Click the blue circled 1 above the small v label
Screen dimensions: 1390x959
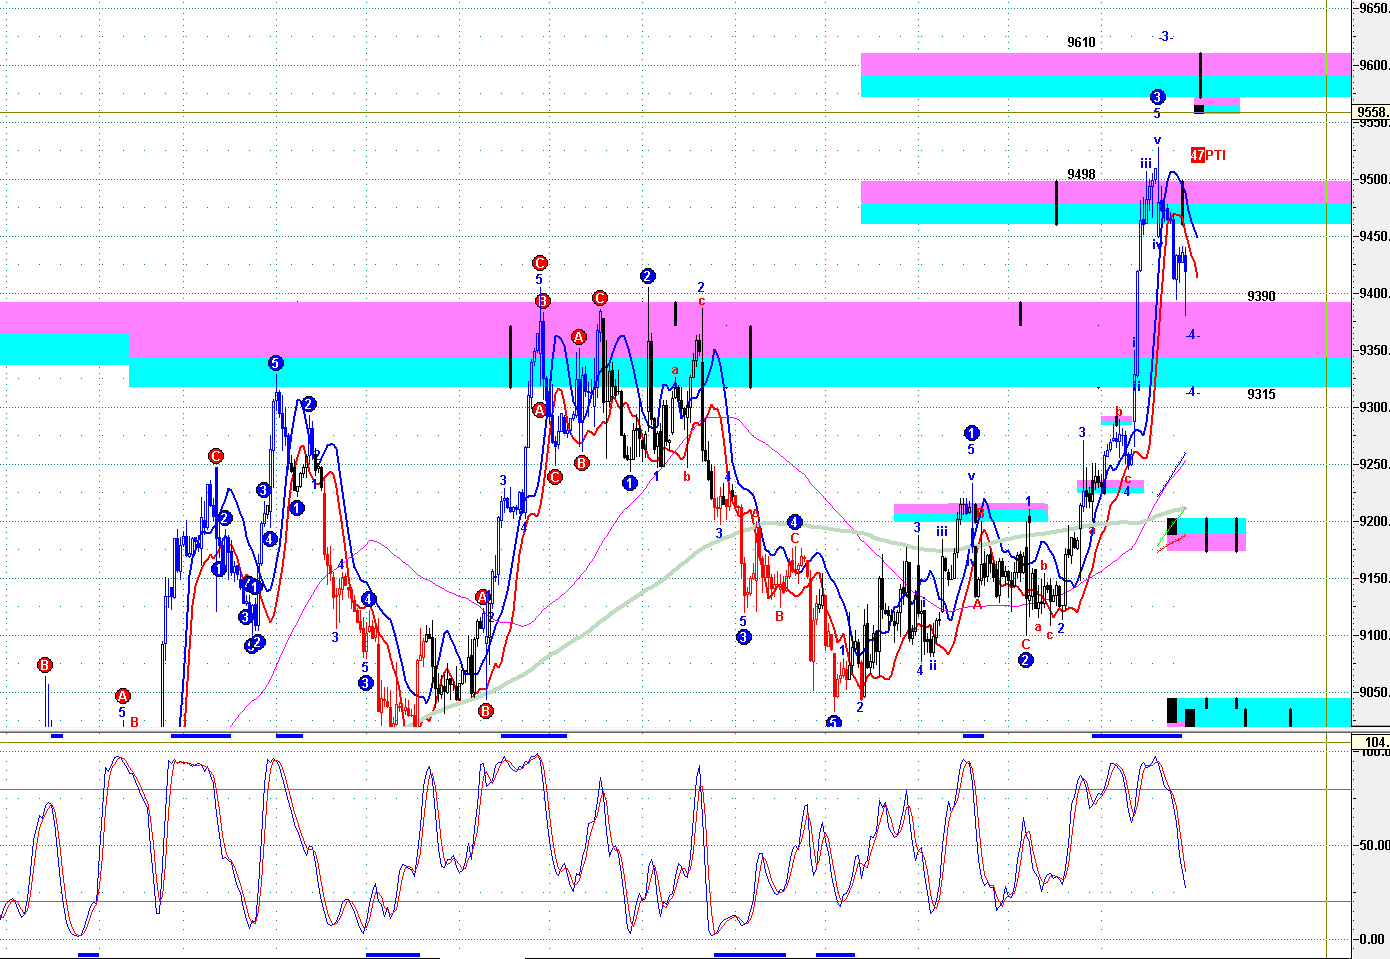(971, 433)
